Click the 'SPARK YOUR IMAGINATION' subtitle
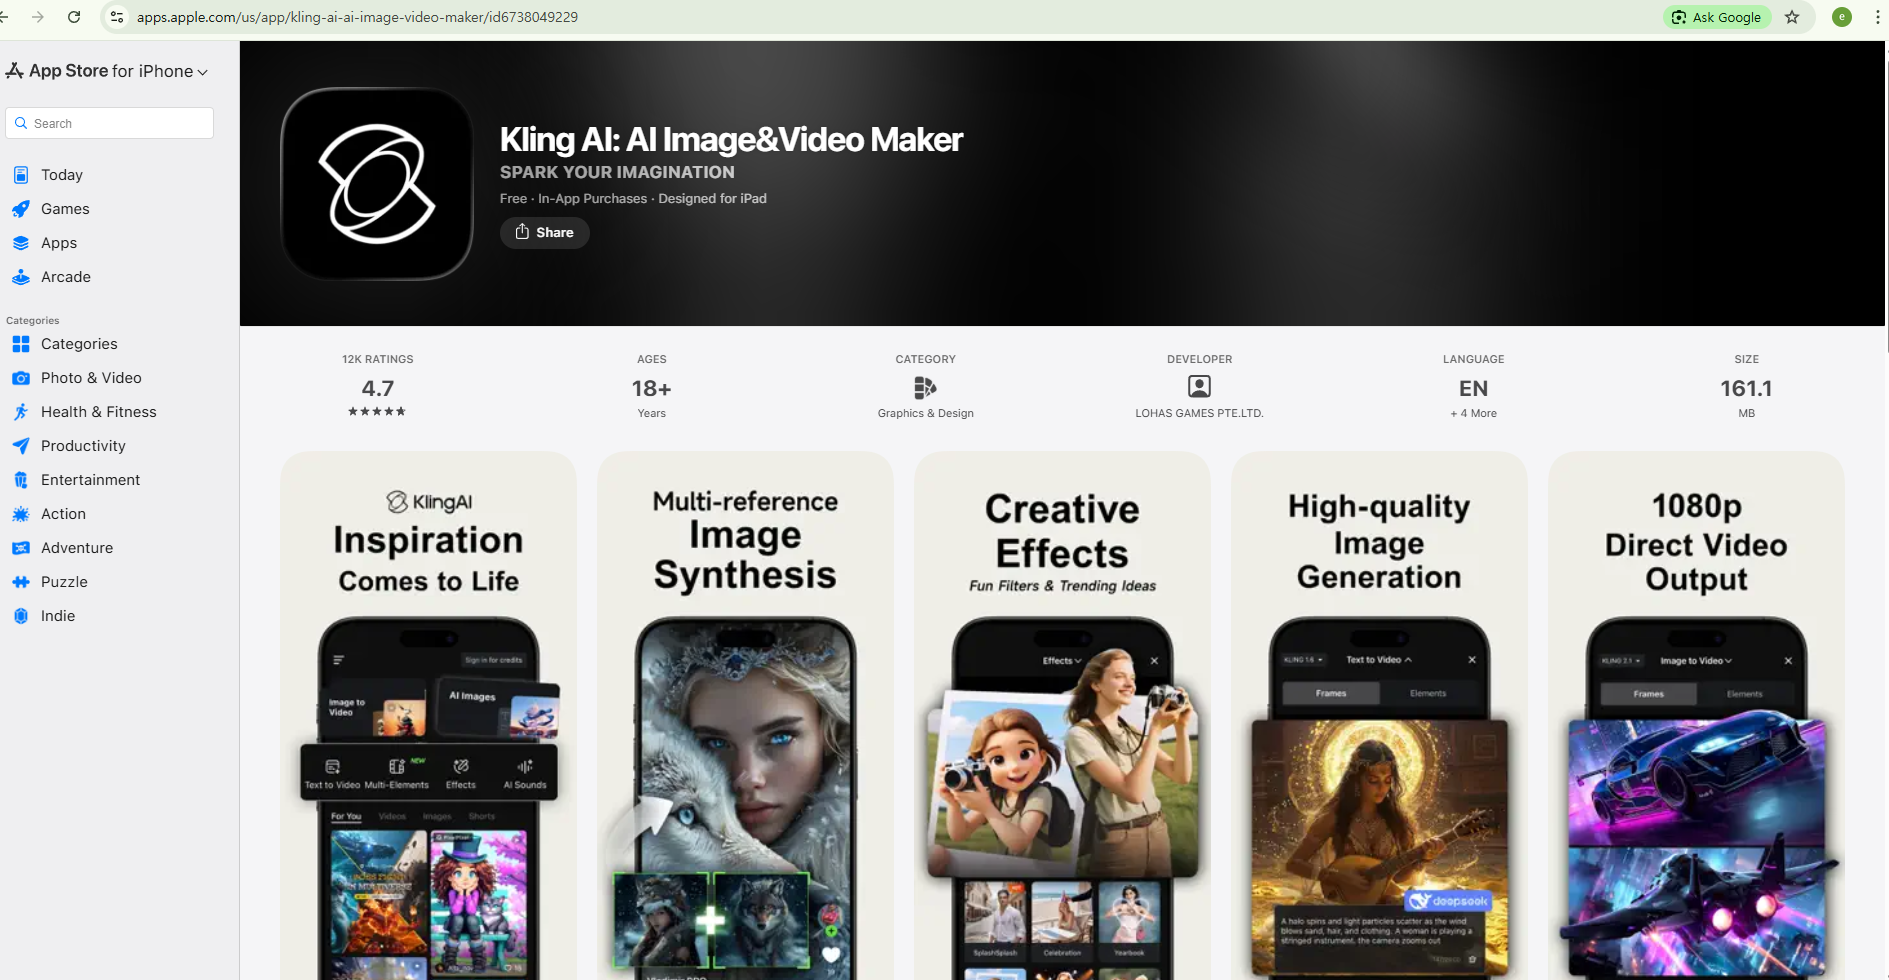1889x980 pixels. (x=617, y=172)
